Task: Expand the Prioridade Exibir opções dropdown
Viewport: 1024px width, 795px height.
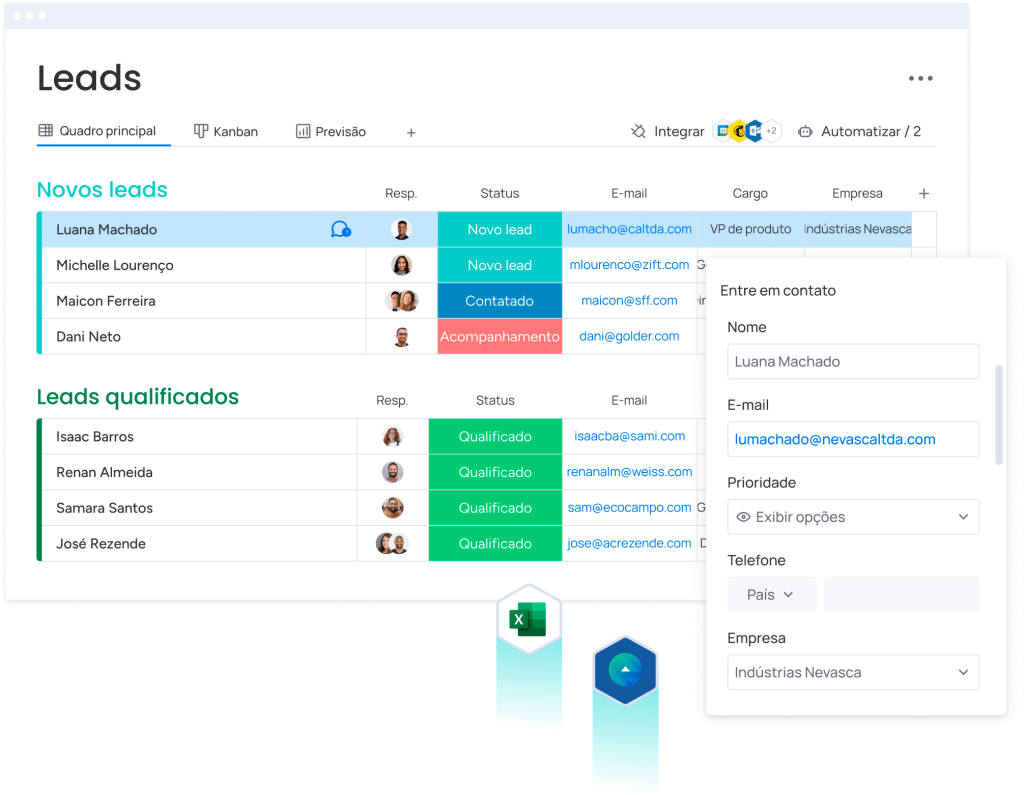Action: pos(963,517)
